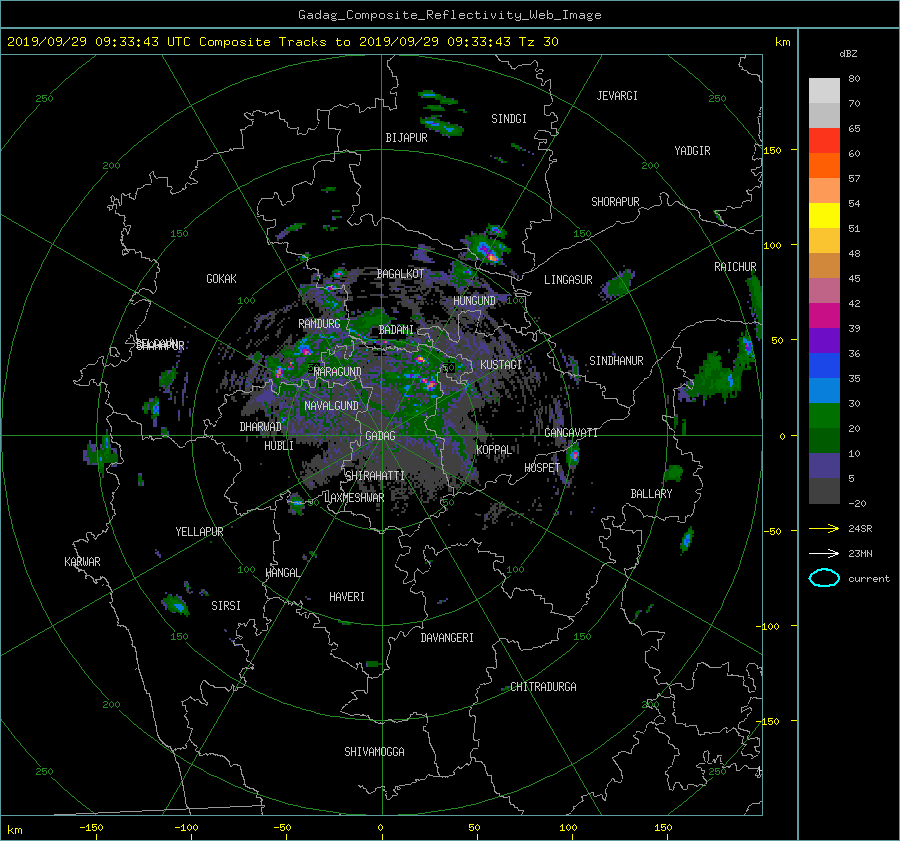
Task: Select the 'RAICHUR' place label
Action: [735, 267]
